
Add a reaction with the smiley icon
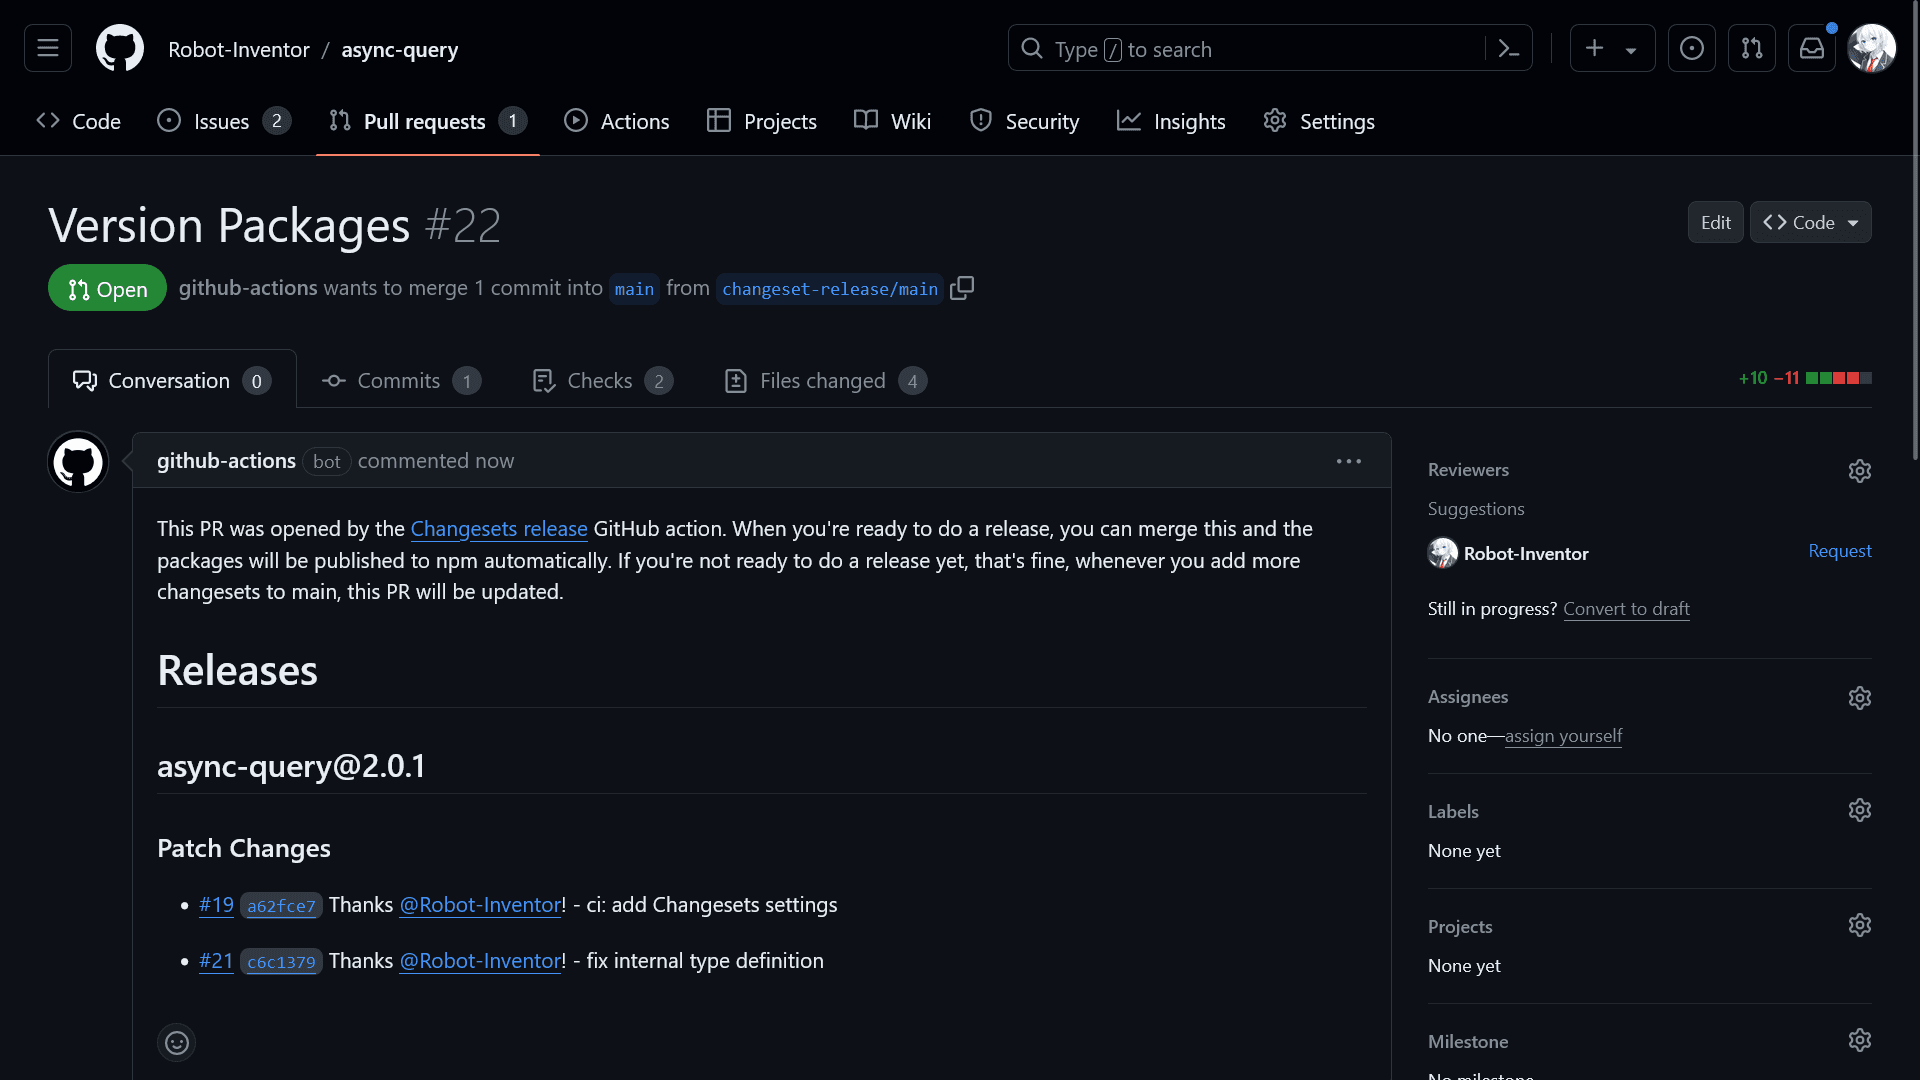(x=177, y=1043)
